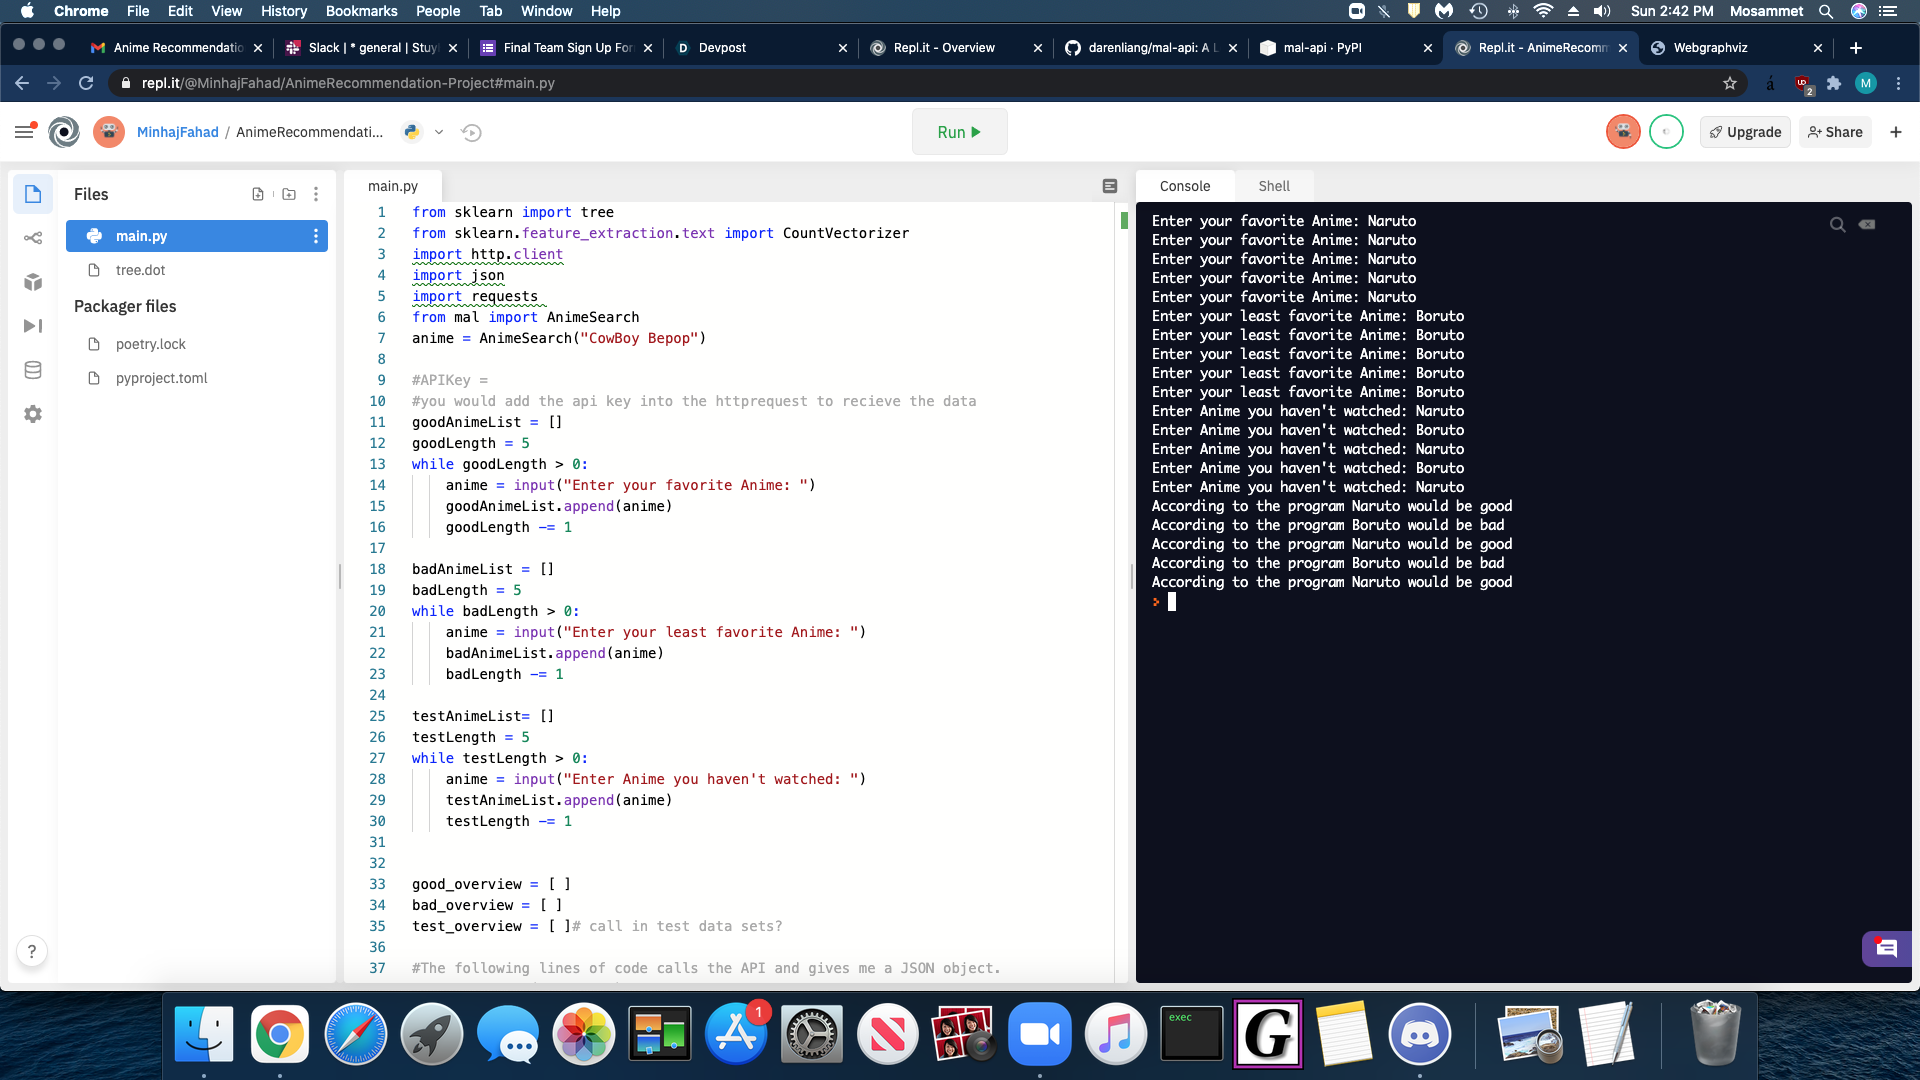Image resolution: width=1920 pixels, height=1080 pixels.
Task: Select the tree.dot file
Action: point(140,270)
